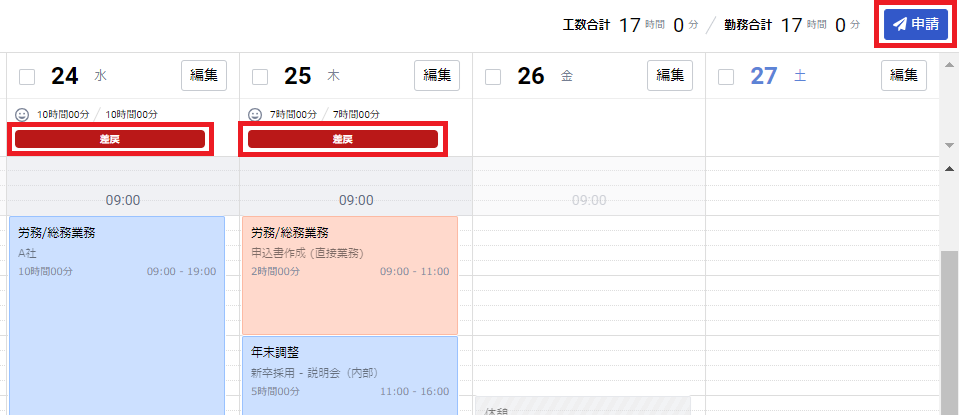Click 編集 on Saturday 27 column
959x415 pixels.
904,75
